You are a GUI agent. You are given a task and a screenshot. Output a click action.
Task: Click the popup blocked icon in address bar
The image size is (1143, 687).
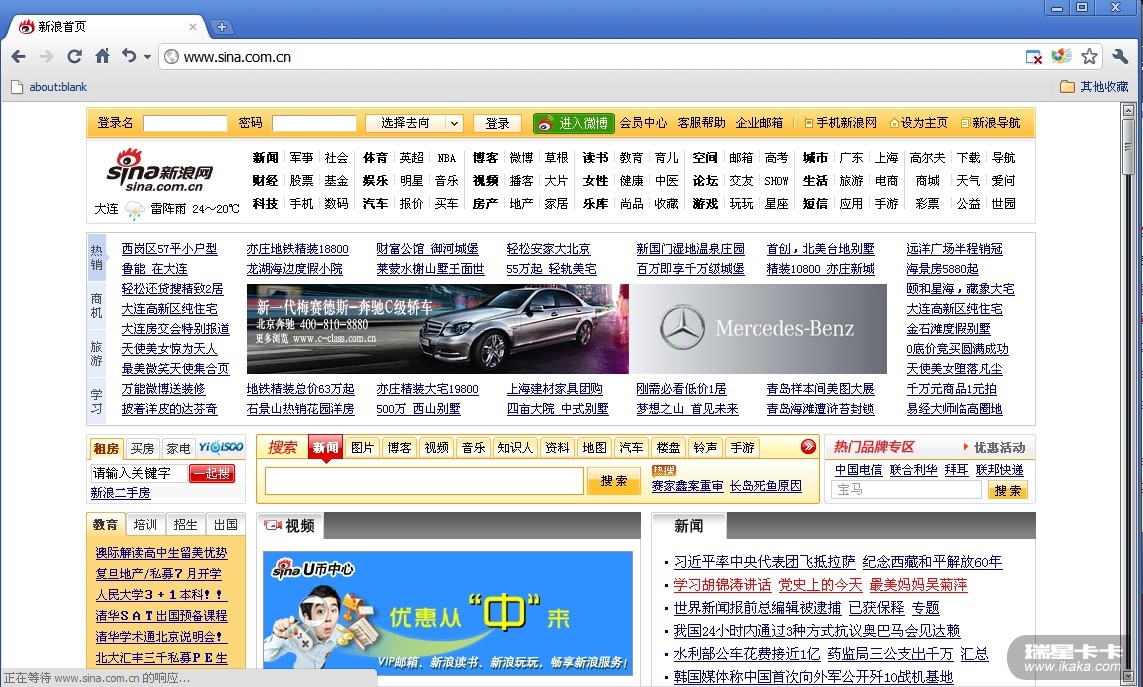coord(1034,57)
